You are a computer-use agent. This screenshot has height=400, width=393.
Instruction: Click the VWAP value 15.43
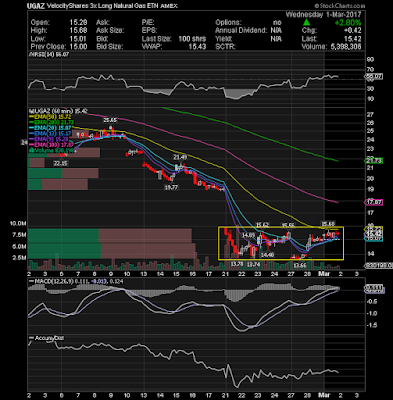click(x=197, y=47)
